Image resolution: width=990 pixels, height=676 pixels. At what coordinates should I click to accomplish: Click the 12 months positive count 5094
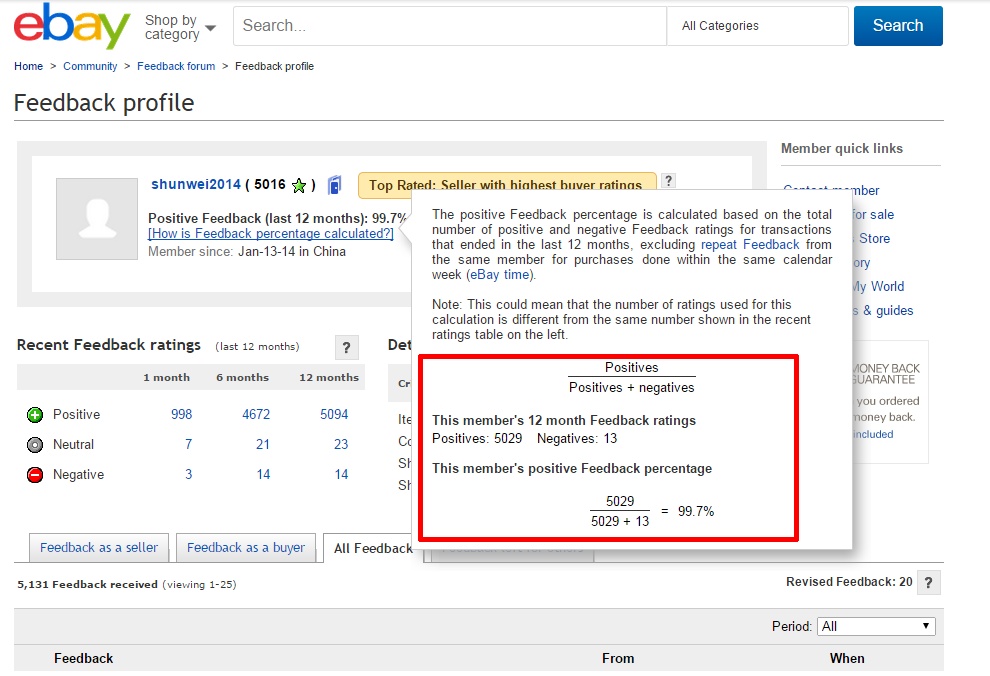point(334,415)
